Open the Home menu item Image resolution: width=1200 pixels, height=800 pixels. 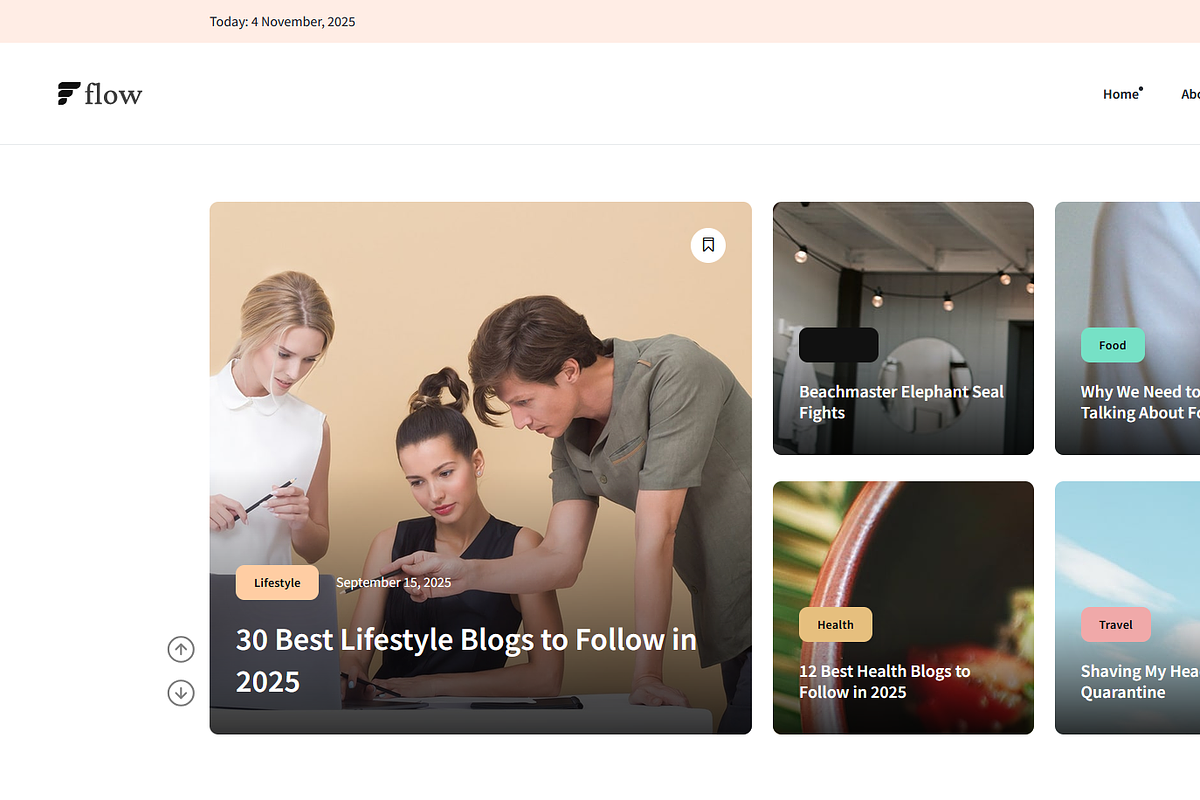(1121, 94)
